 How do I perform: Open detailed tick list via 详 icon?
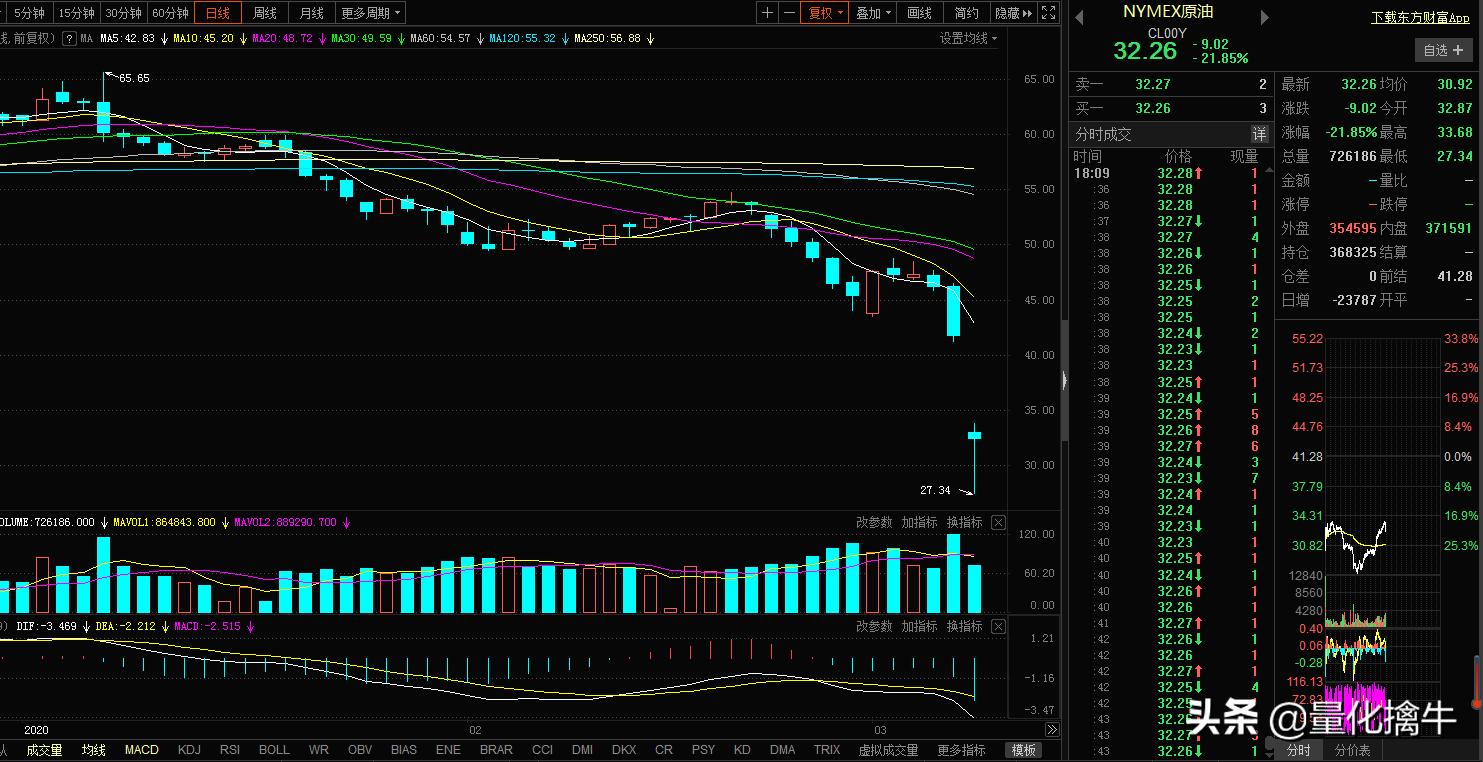pyautogui.click(x=1259, y=134)
